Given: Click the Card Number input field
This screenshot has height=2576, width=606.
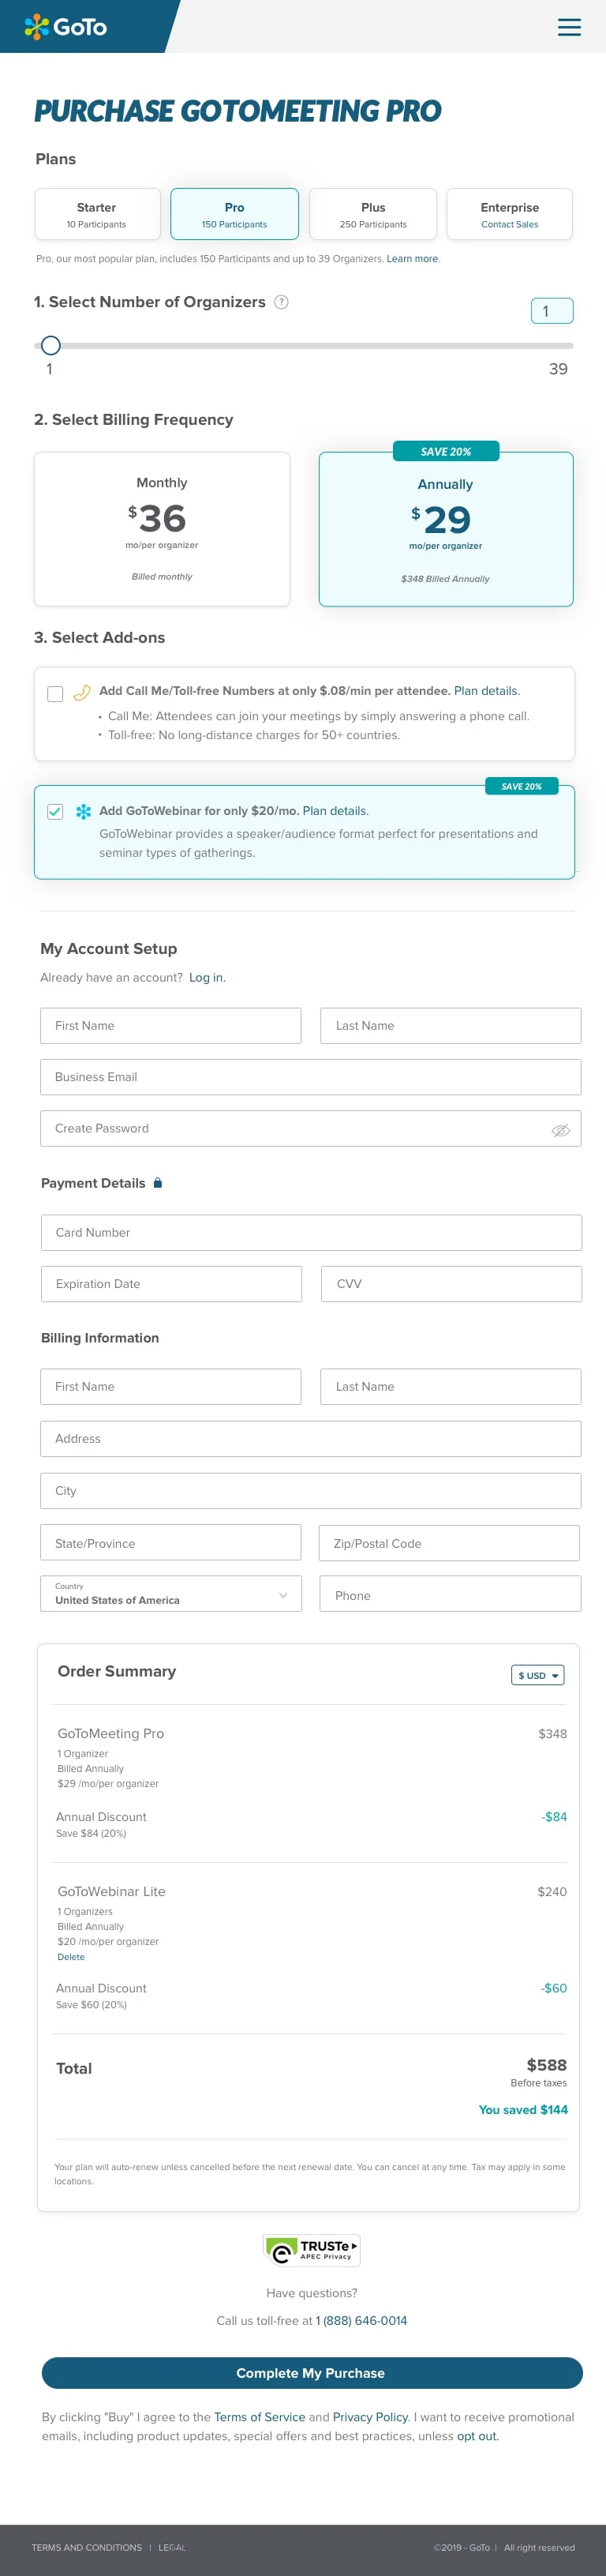Looking at the screenshot, I should click(311, 1233).
